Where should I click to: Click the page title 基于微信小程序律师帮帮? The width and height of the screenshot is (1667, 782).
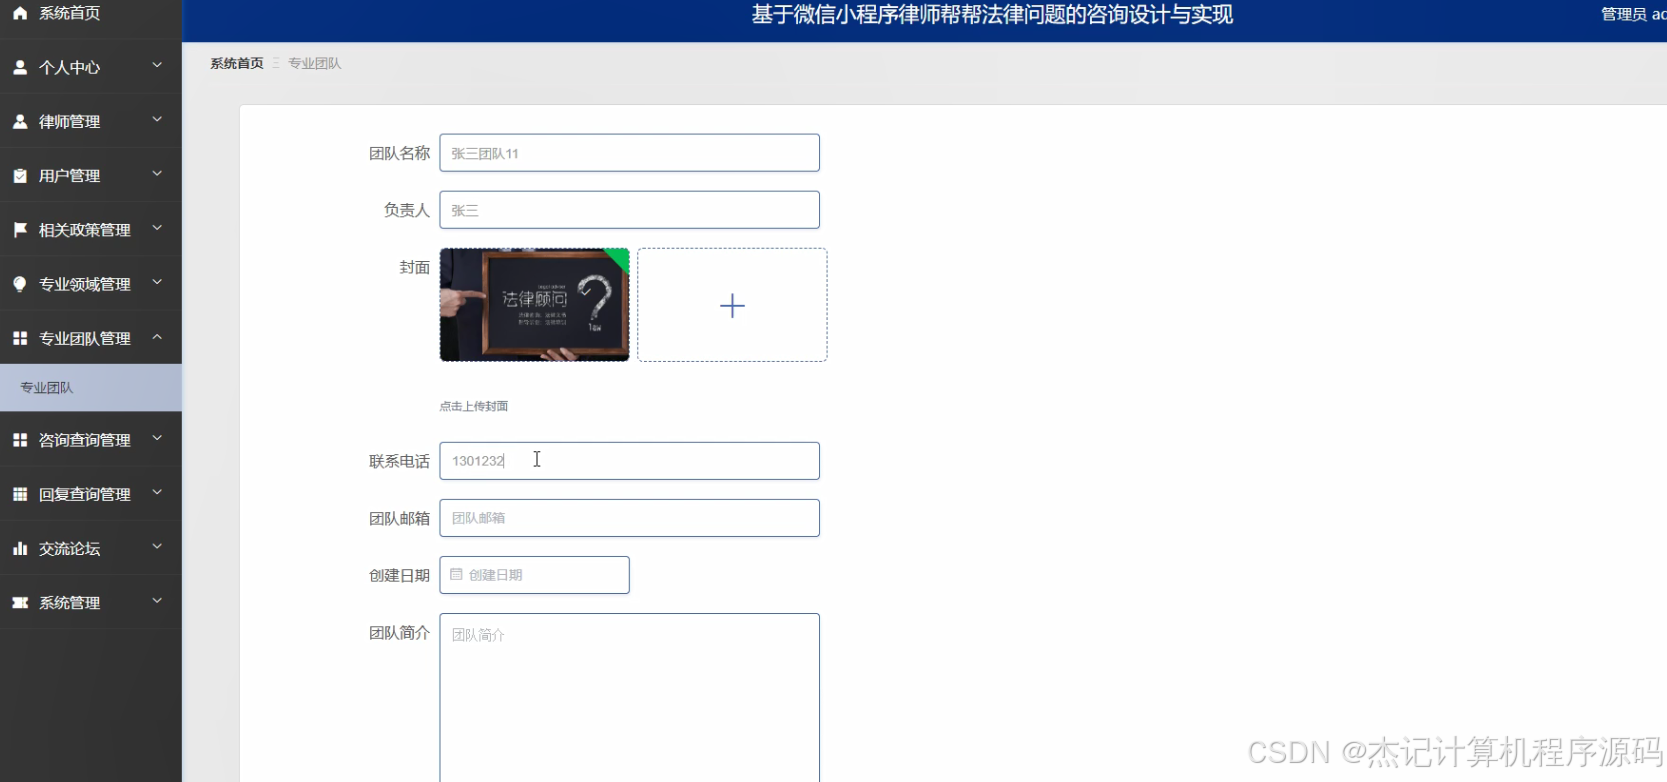992,15
